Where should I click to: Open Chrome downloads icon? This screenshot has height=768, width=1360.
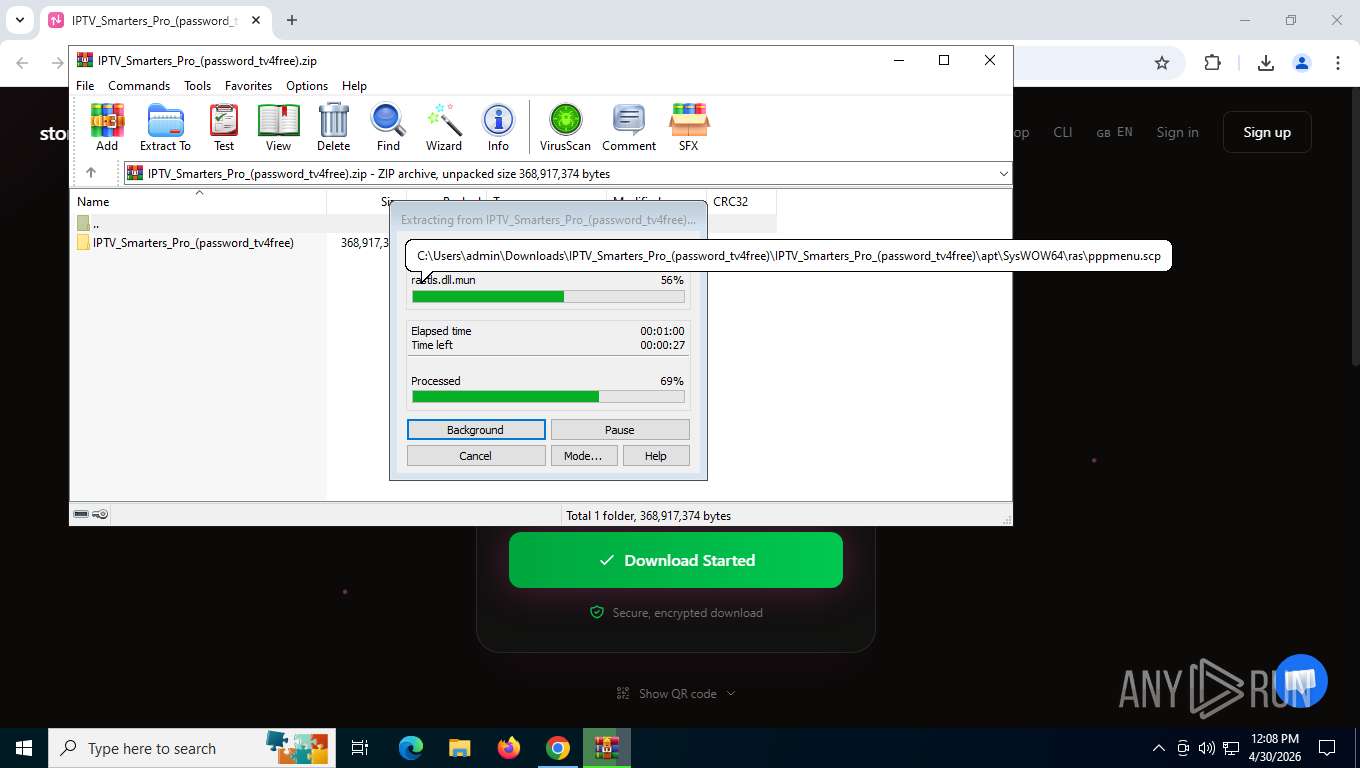(x=1265, y=63)
